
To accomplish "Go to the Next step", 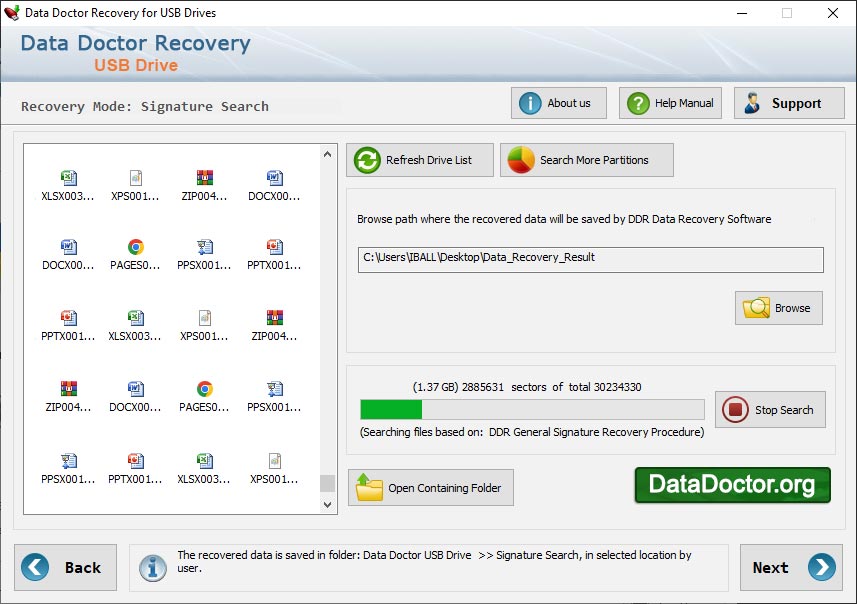I will 790,567.
